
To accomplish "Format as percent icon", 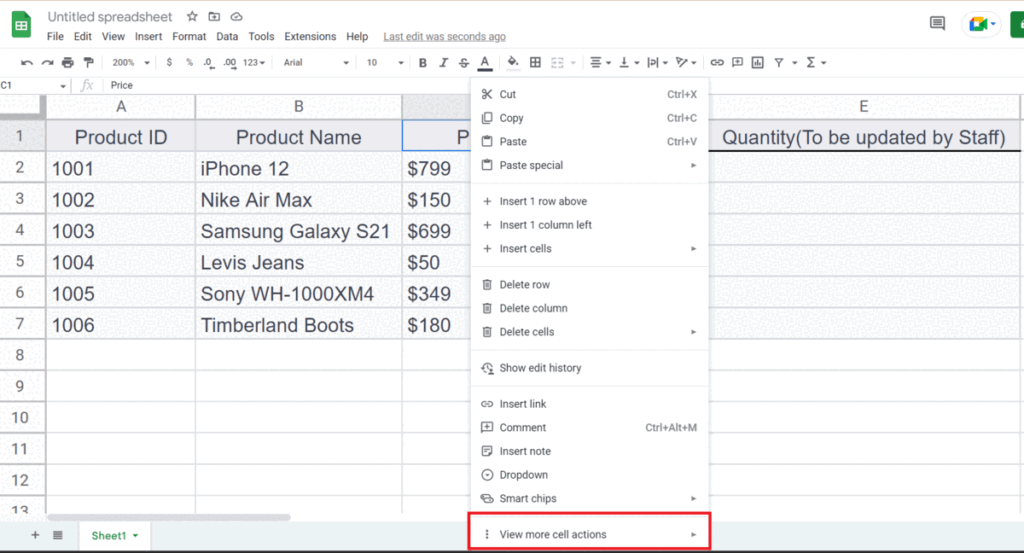I will pyautogui.click(x=189, y=63).
